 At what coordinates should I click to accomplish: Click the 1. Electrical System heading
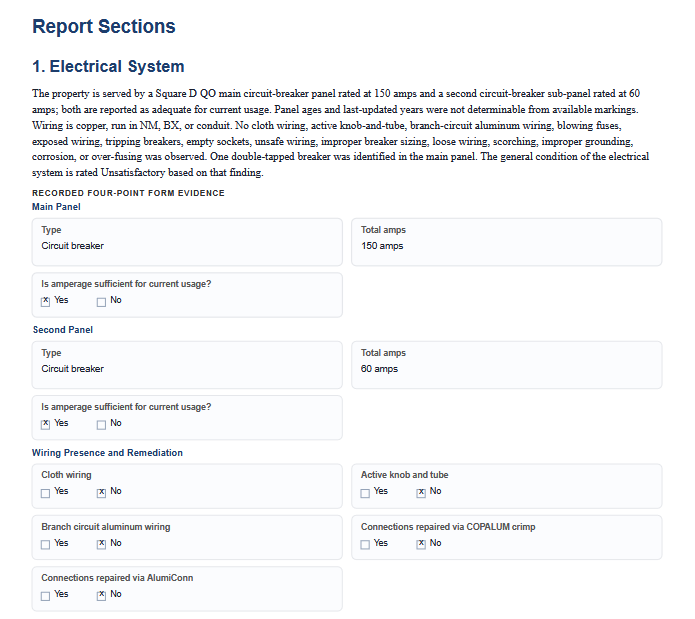pos(108,66)
